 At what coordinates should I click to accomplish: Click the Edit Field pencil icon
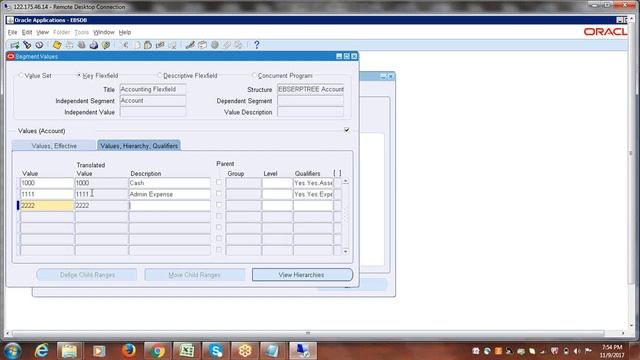coord(190,45)
